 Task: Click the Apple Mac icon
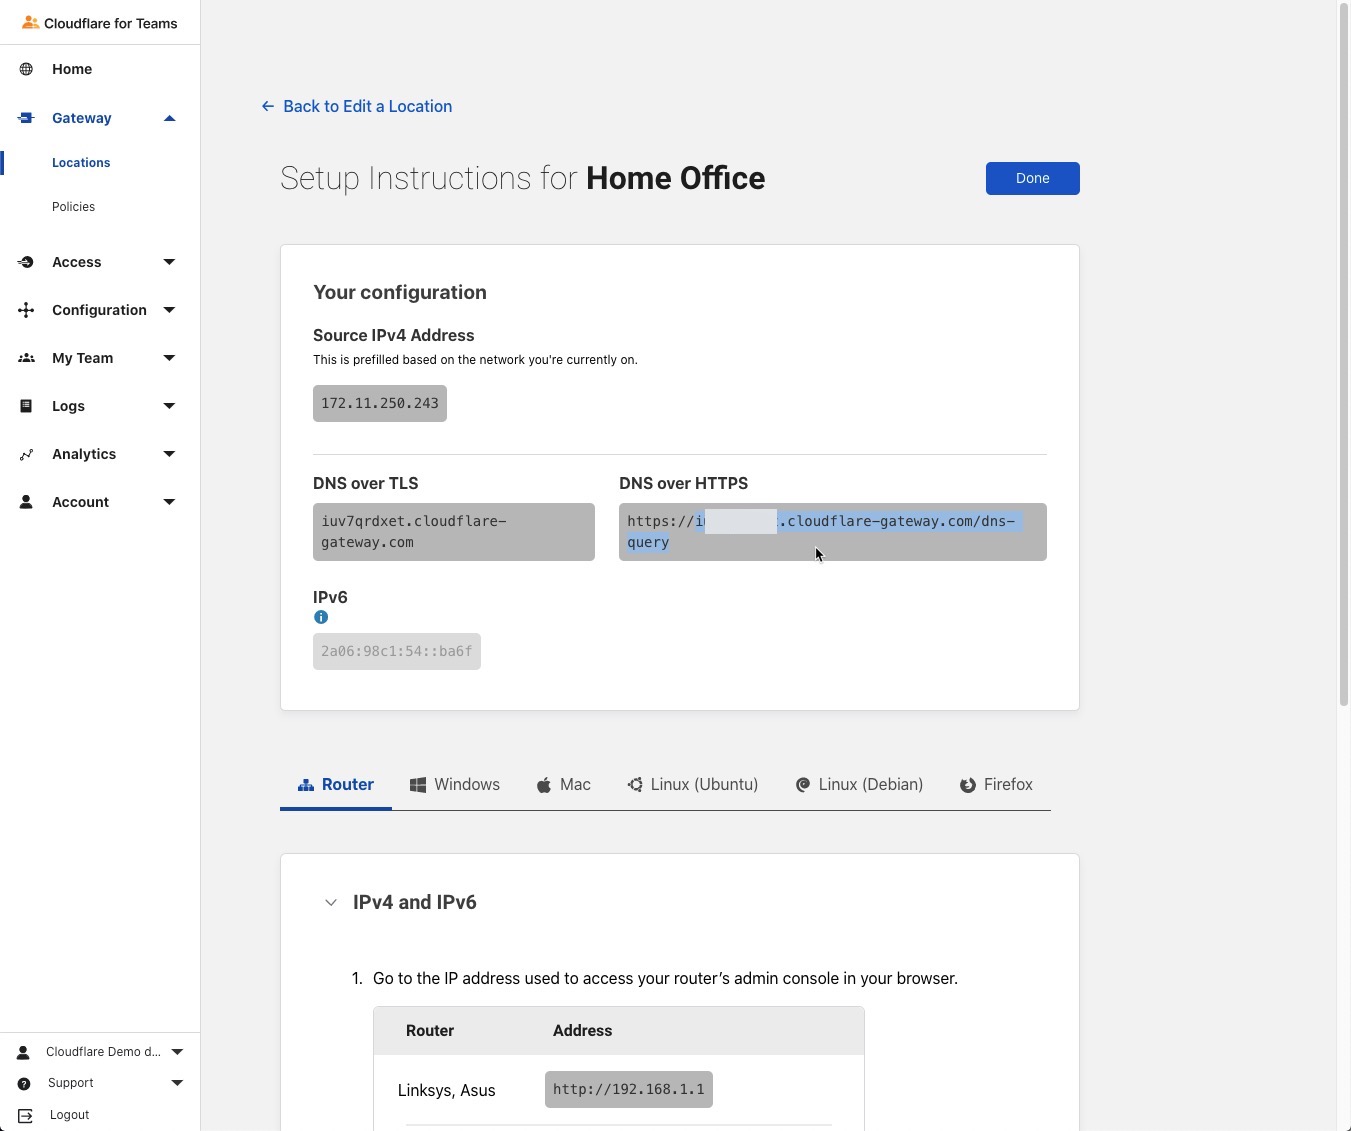(x=544, y=785)
